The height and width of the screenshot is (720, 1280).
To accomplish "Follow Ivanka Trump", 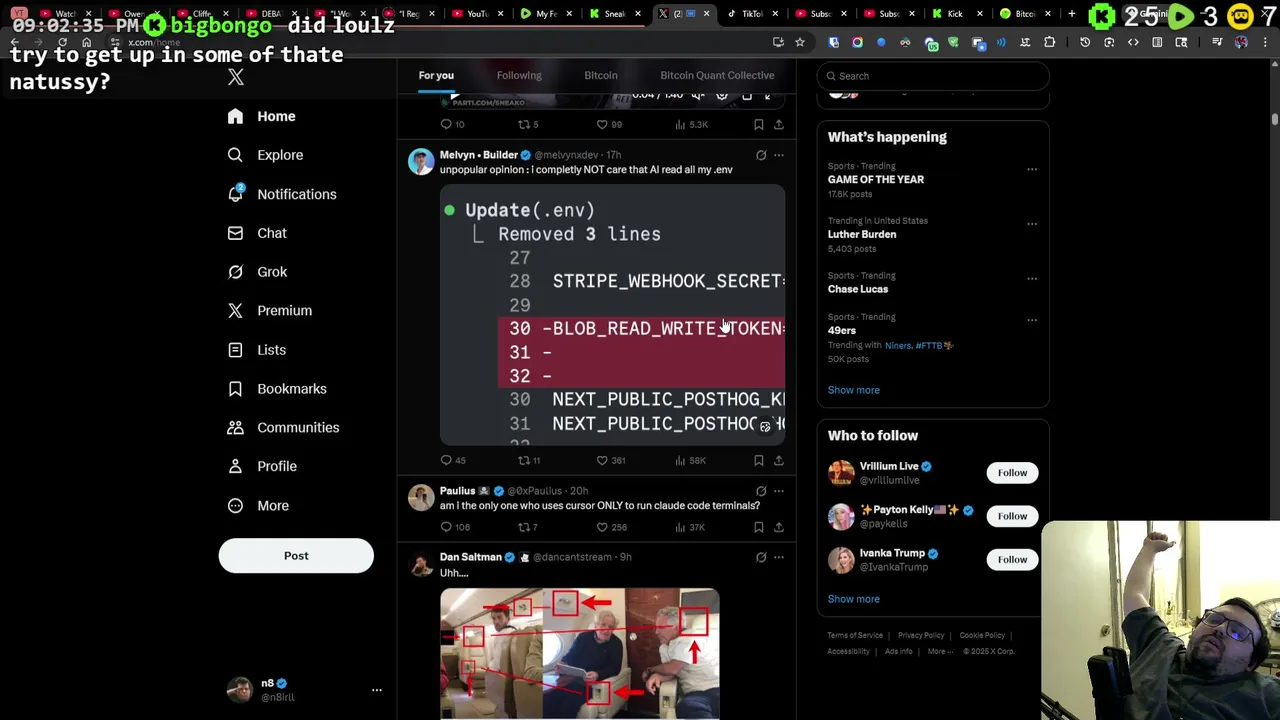I will [x=1012, y=559].
